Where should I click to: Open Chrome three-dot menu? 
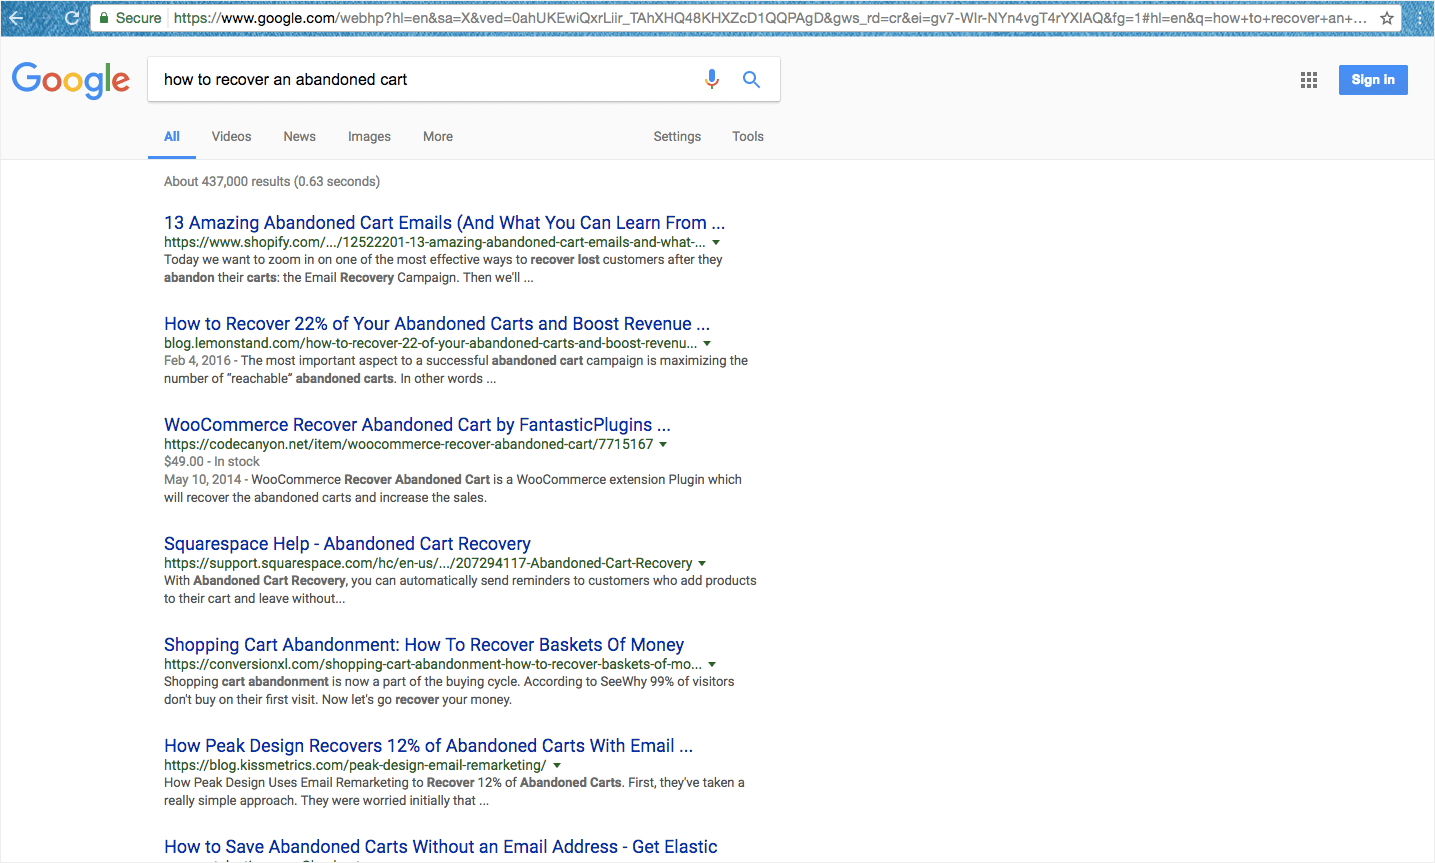pos(1419,18)
